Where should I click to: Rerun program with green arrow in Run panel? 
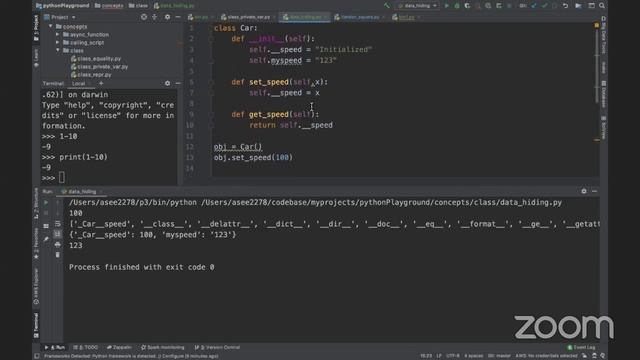[46, 202]
